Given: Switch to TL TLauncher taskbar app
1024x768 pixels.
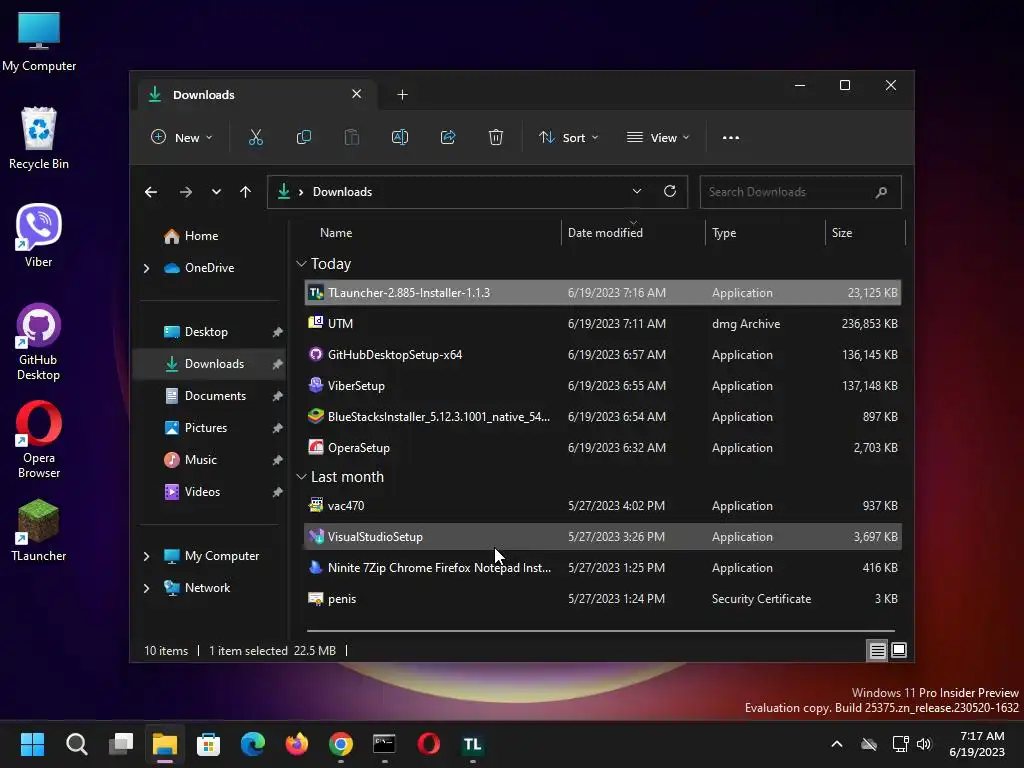Looking at the screenshot, I should (x=472, y=744).
